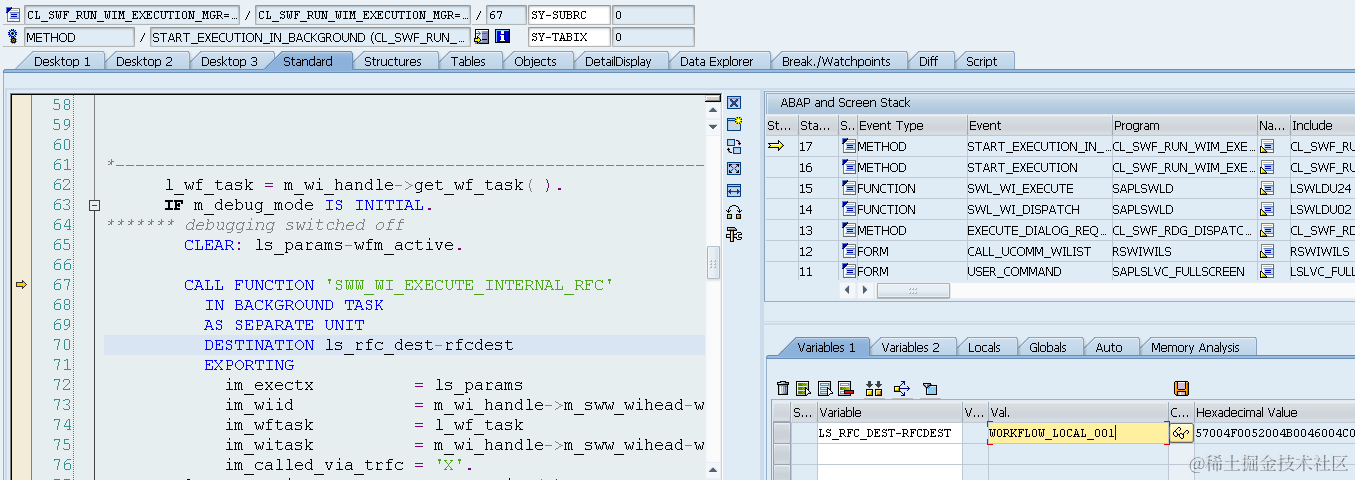The height and width of the screenshot is (480, 1355).
Task: Click the stack table horizontal scroll right arrow
Action: [x=866, y=290]
